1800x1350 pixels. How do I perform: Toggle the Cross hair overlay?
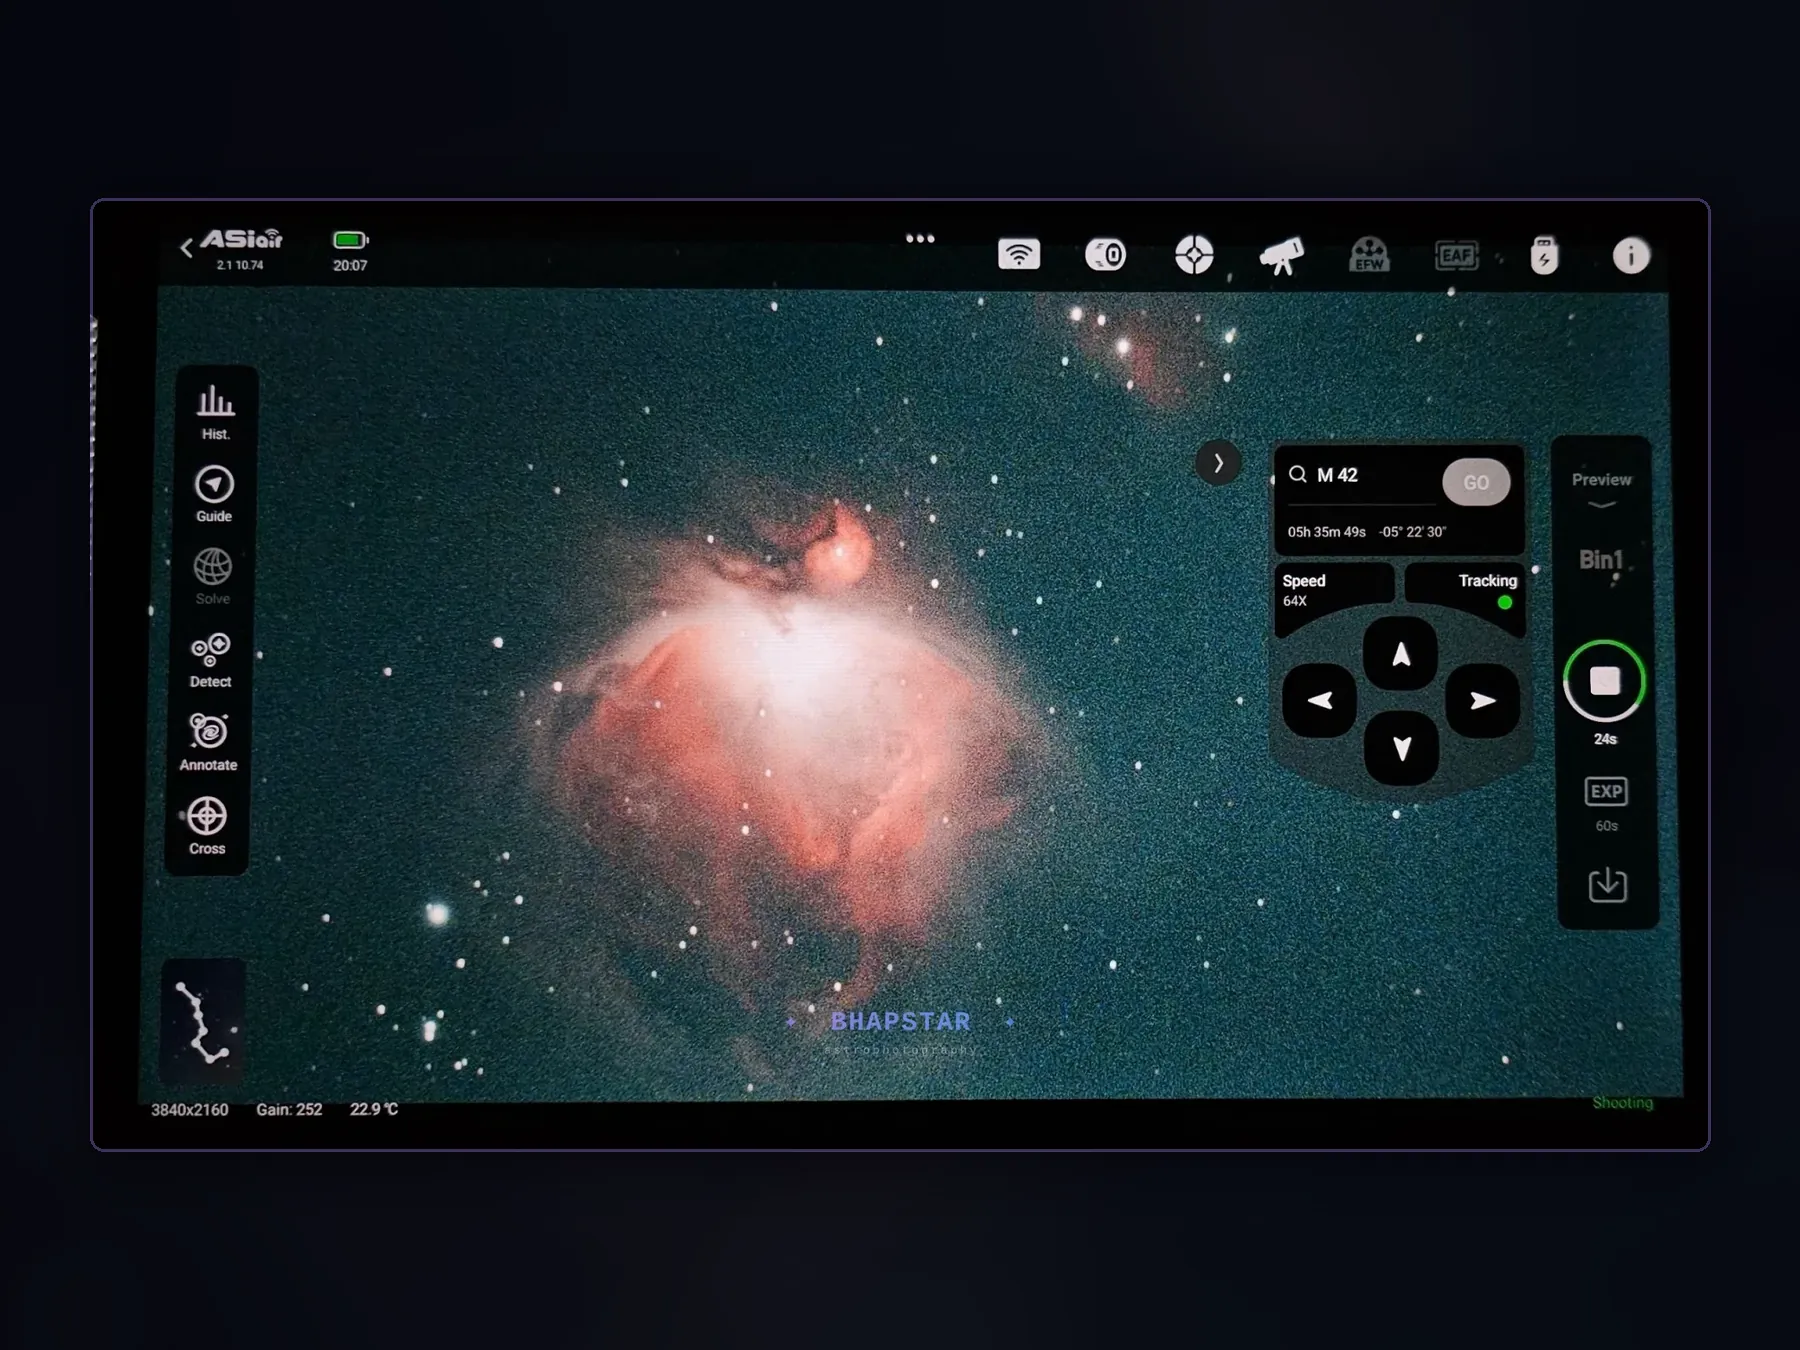coord(207,826)
